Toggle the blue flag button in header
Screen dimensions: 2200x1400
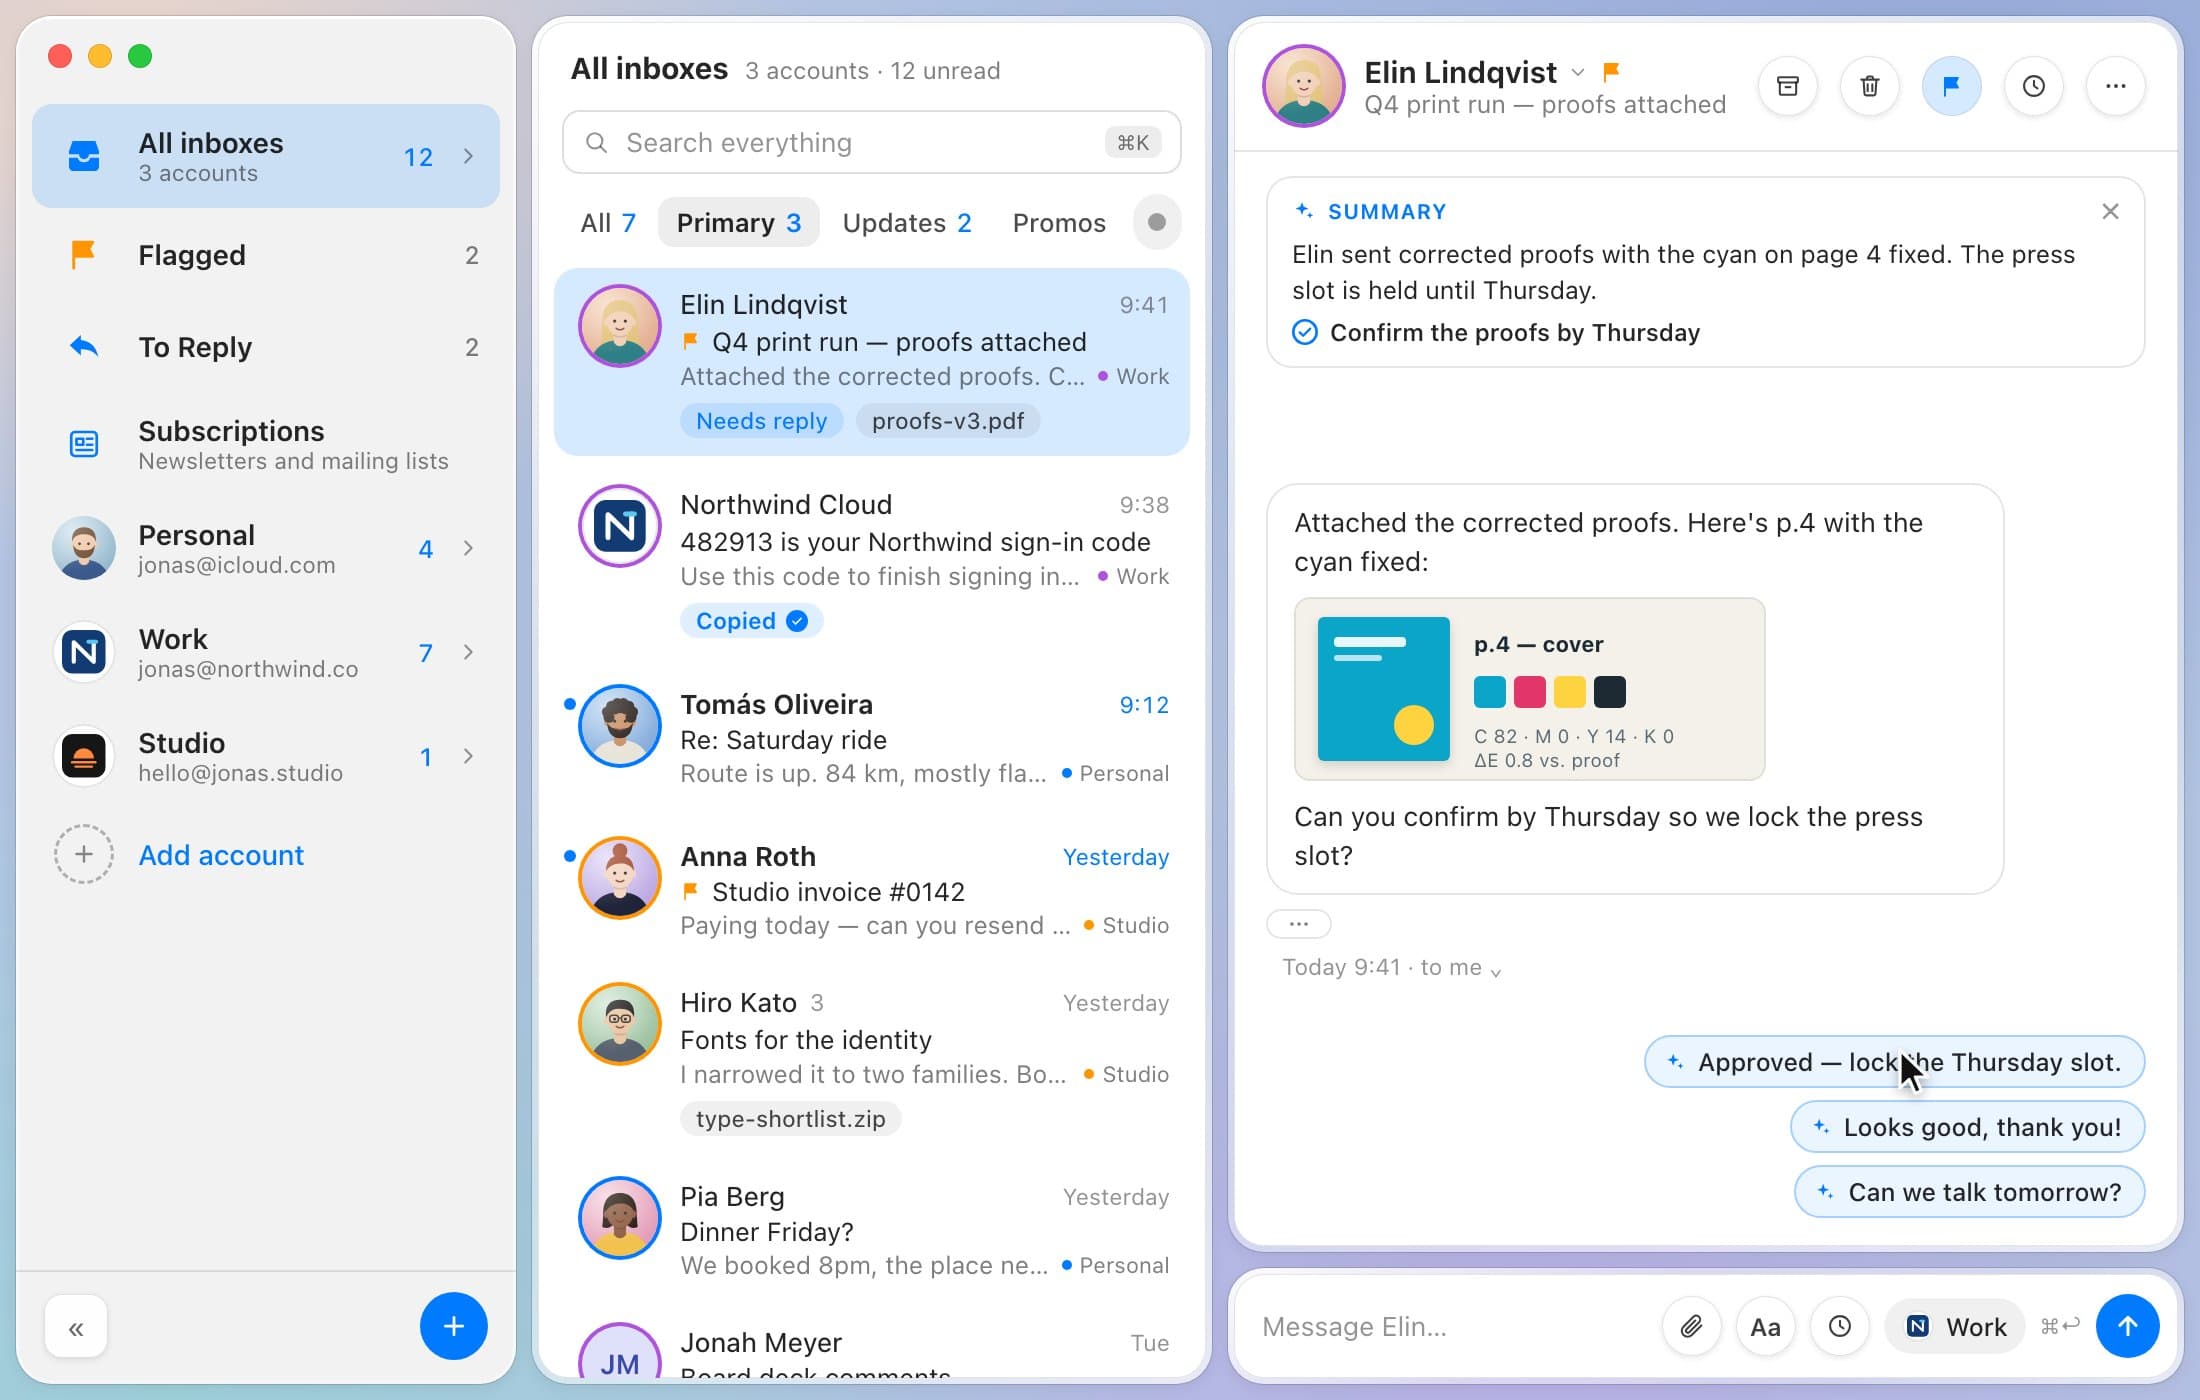coord(1951,86)
